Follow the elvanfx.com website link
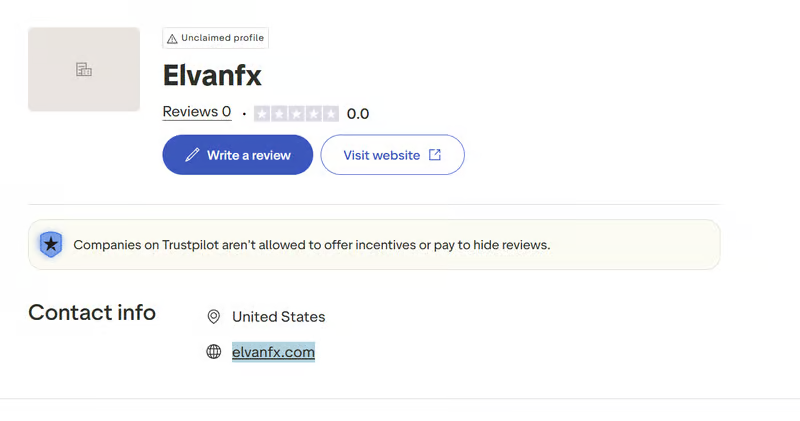Image resolution: width=800 pixels, height=421 pixels. coord(273,352)
